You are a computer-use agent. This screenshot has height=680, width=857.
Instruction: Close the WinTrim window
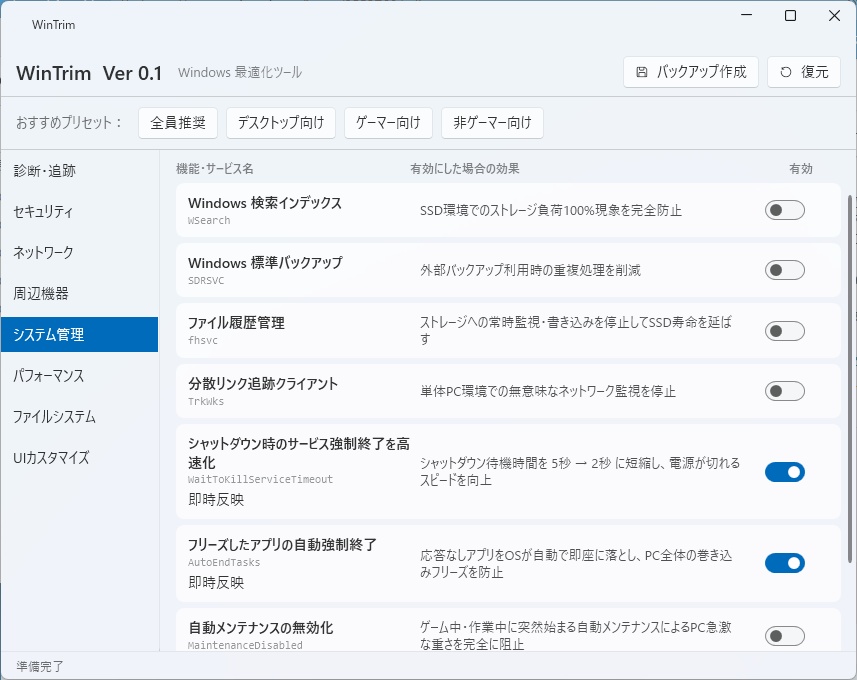coord(834,15)
